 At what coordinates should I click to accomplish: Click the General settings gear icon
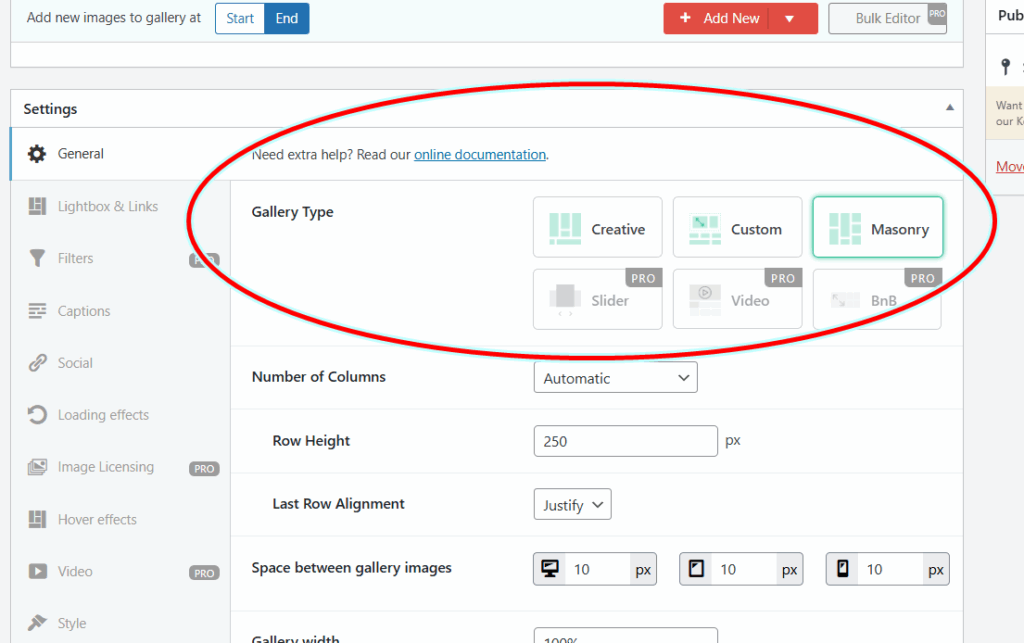[37, 154]
